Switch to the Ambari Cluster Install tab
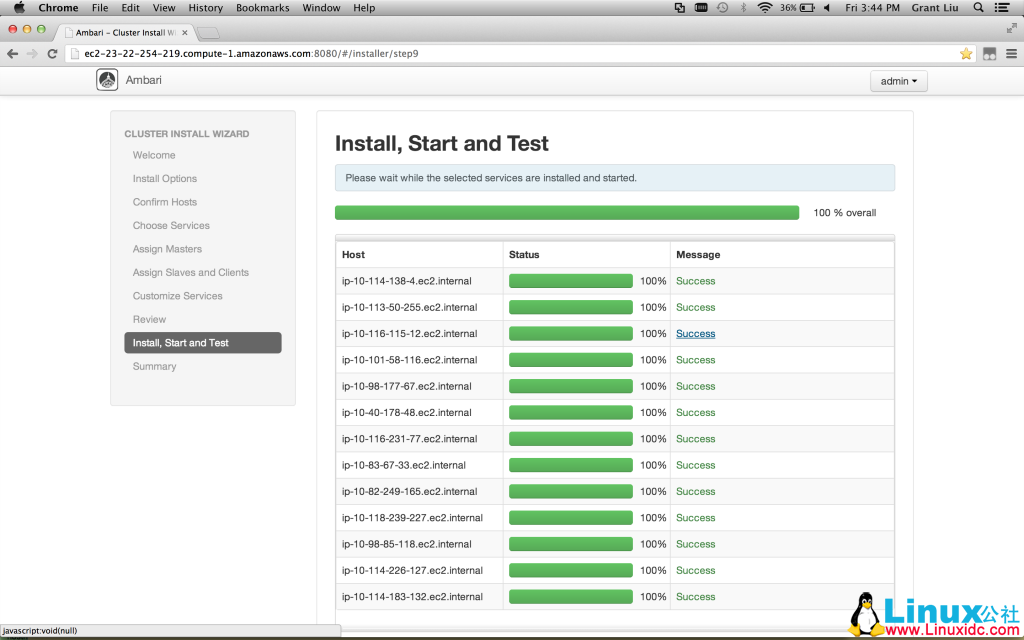1024x640 pixels. point(120,31)
